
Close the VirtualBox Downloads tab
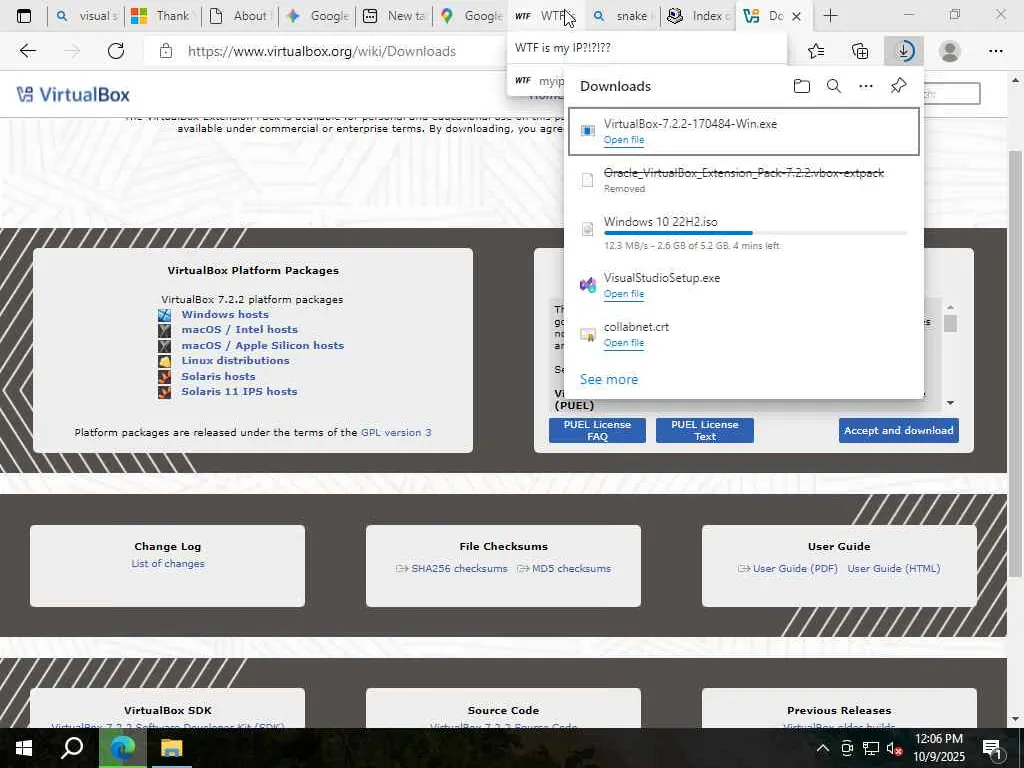796,16
